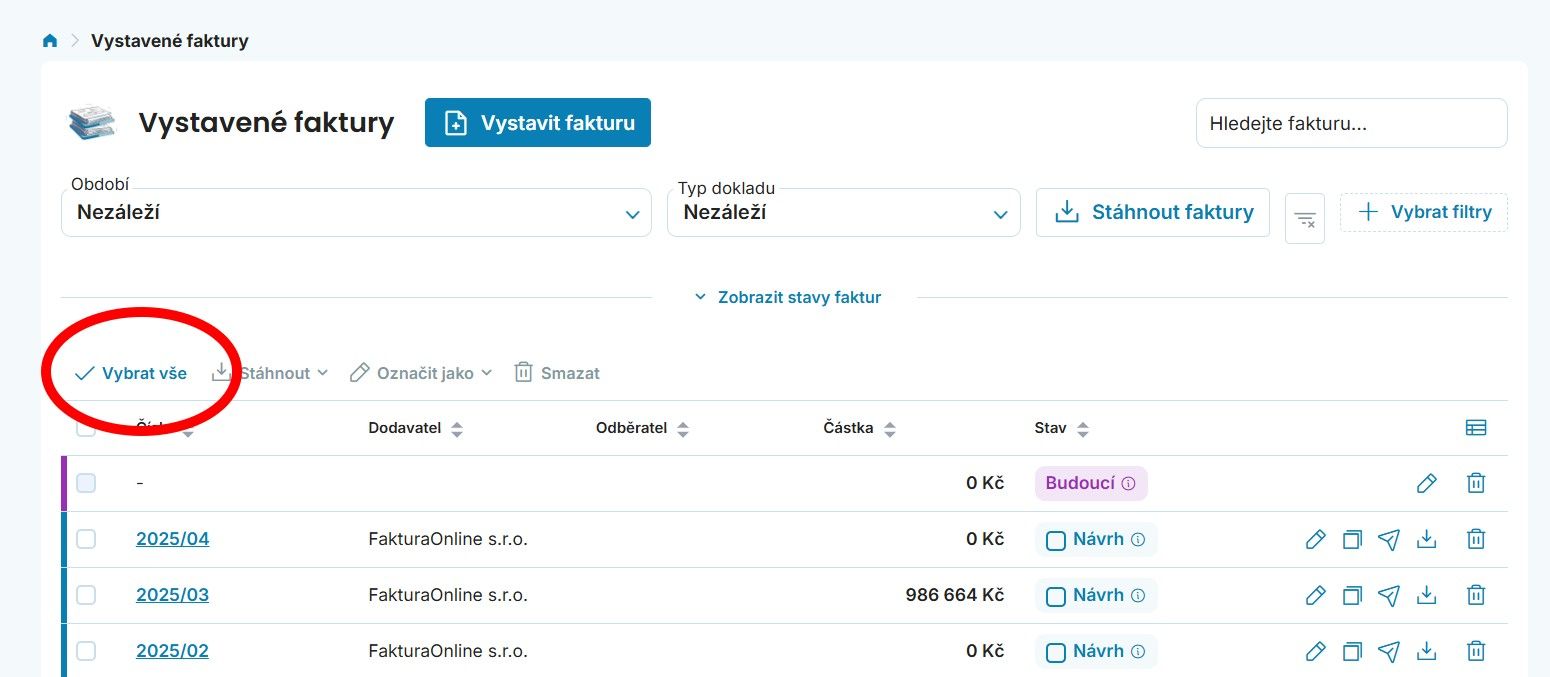The height and width of the screenshot is (677, 1550).
Task: Tick checkbox for invoice 2025/04
Action: coord(86,539)
